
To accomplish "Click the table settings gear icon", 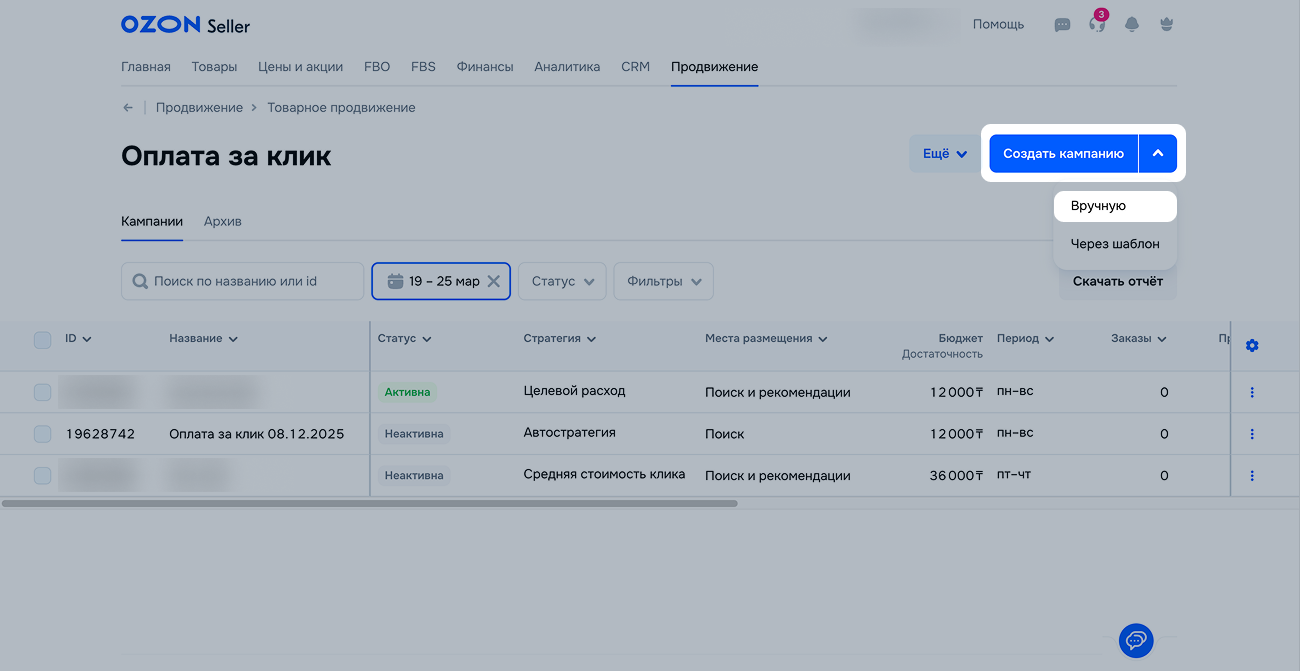I will tap(1252, 345).
